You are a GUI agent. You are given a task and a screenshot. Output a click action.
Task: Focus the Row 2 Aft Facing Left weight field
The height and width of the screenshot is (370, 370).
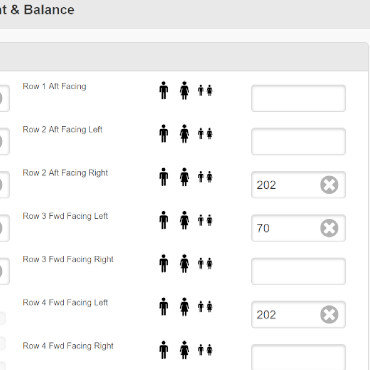tap(298, 141)
